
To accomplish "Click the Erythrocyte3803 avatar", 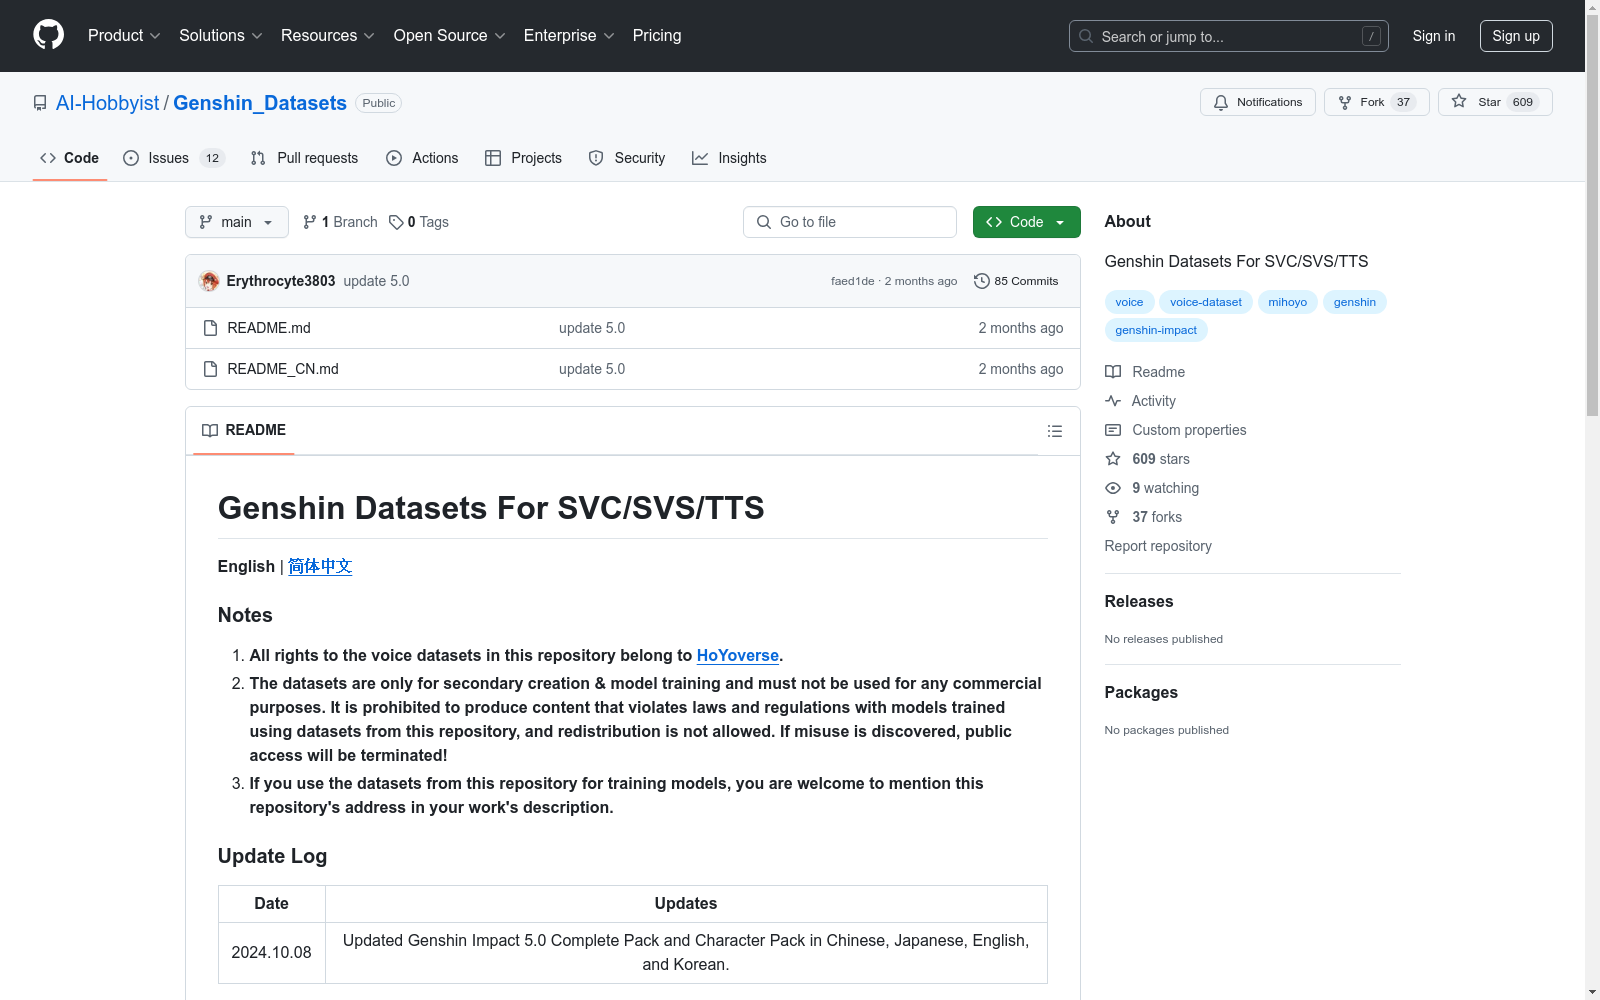I will pos(209,281).
